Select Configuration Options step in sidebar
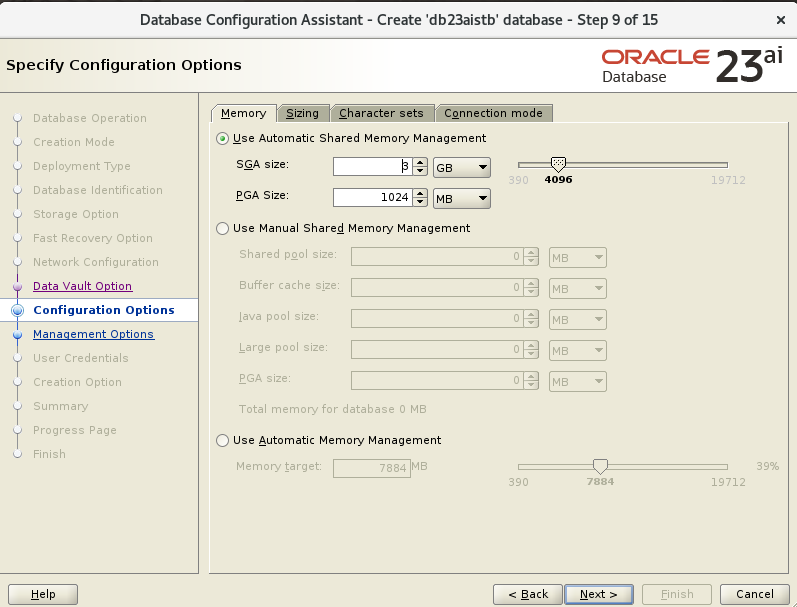The image size is (797, 607). click(x=104, y=310)
